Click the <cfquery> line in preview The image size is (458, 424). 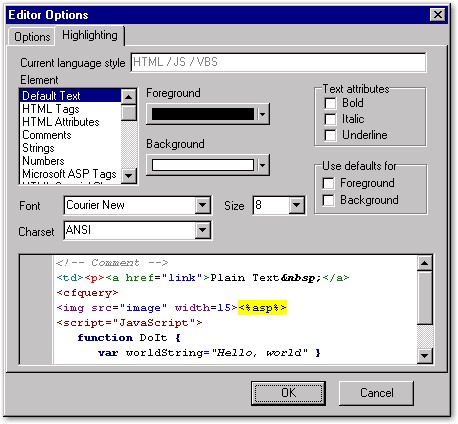pyautogui.click(x=87, y=293)
